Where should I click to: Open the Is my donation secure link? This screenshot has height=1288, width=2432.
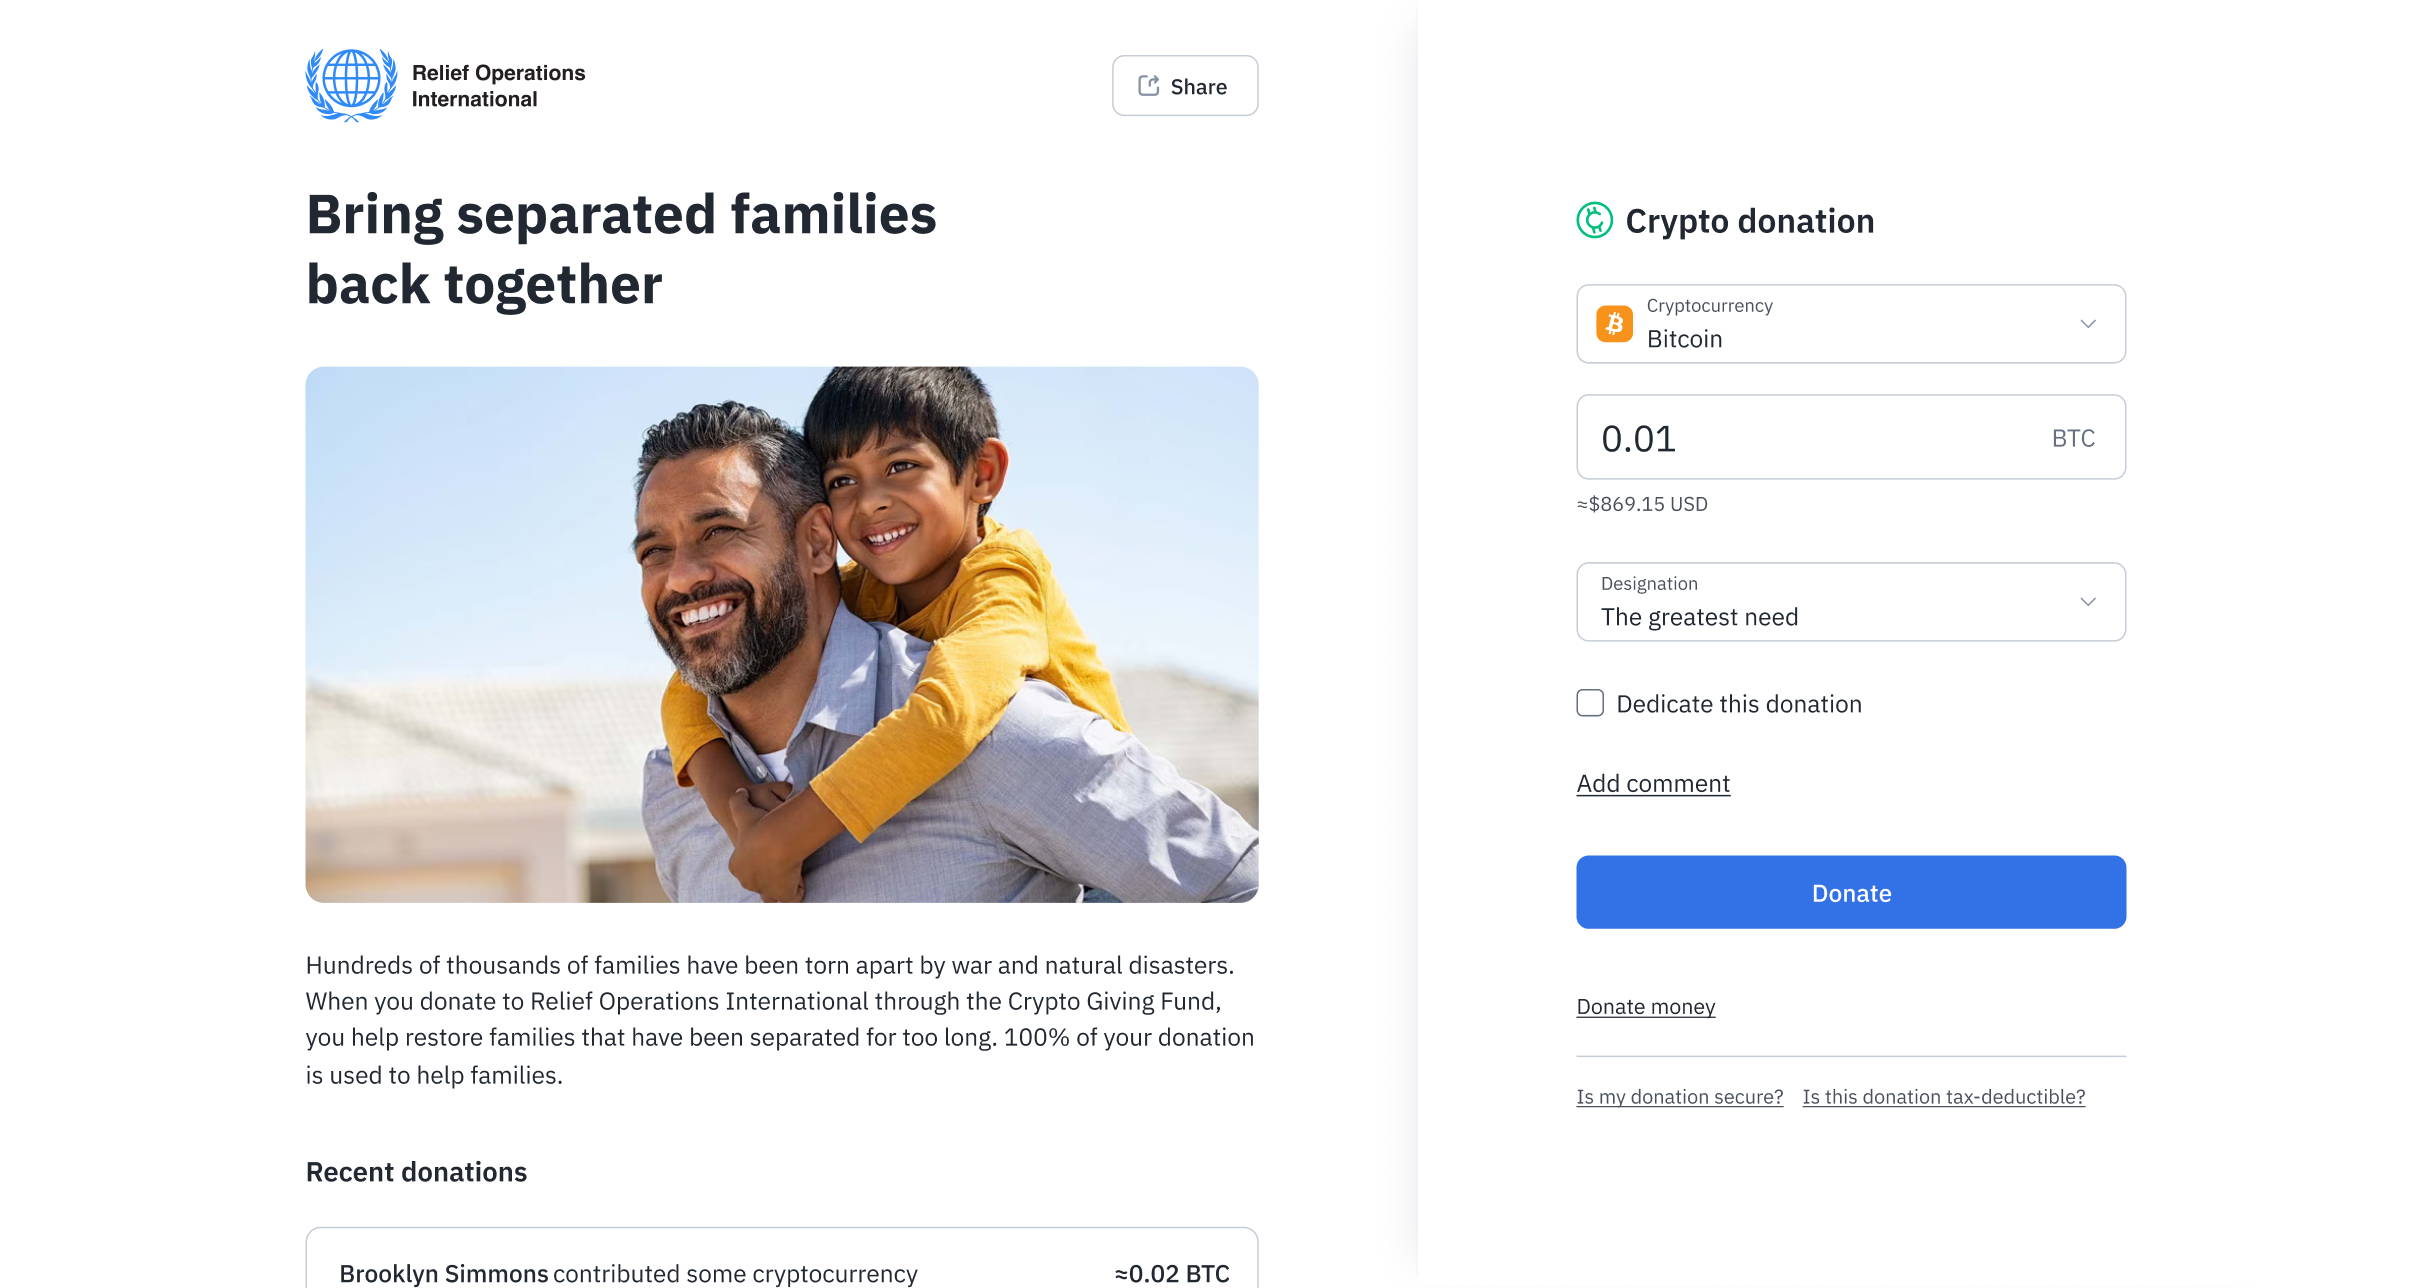pyautogui.click(x=1679, y=1097)
